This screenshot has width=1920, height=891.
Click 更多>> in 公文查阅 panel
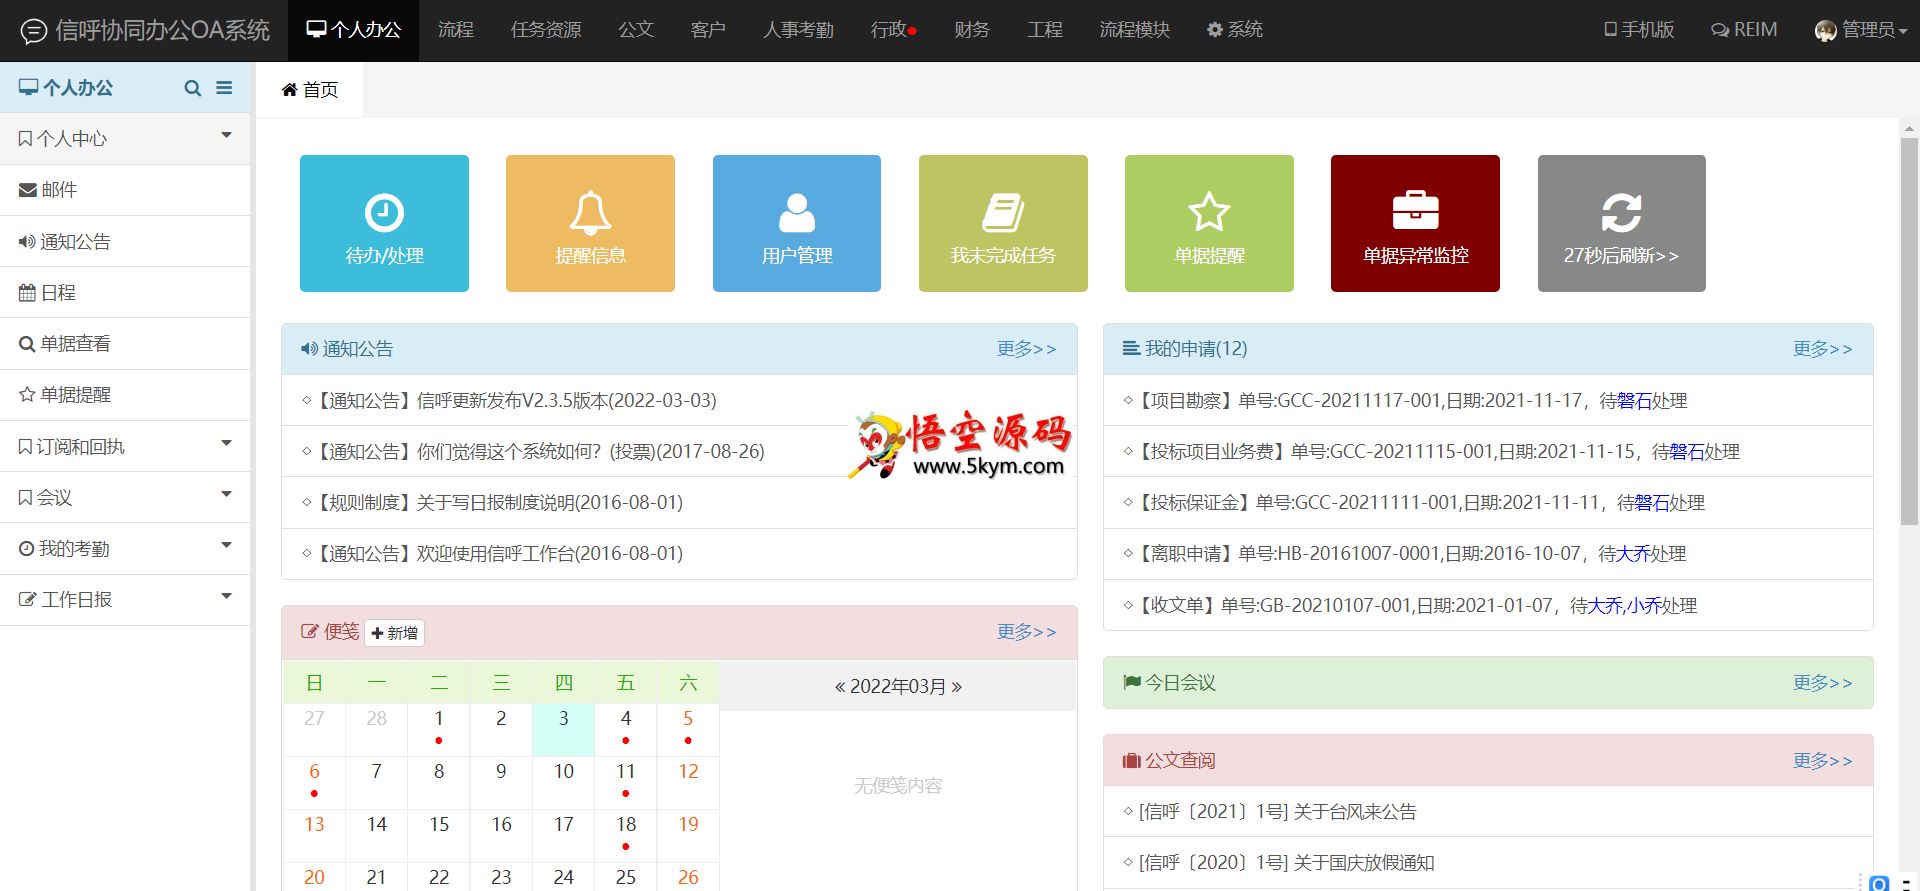pos(1822,761)
